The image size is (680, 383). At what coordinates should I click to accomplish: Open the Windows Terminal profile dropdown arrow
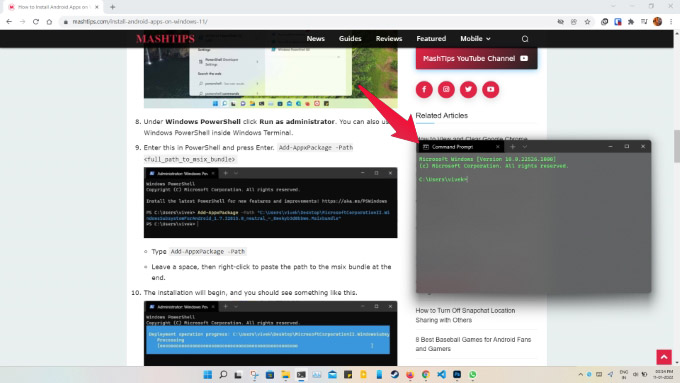[x=525, y=147]
